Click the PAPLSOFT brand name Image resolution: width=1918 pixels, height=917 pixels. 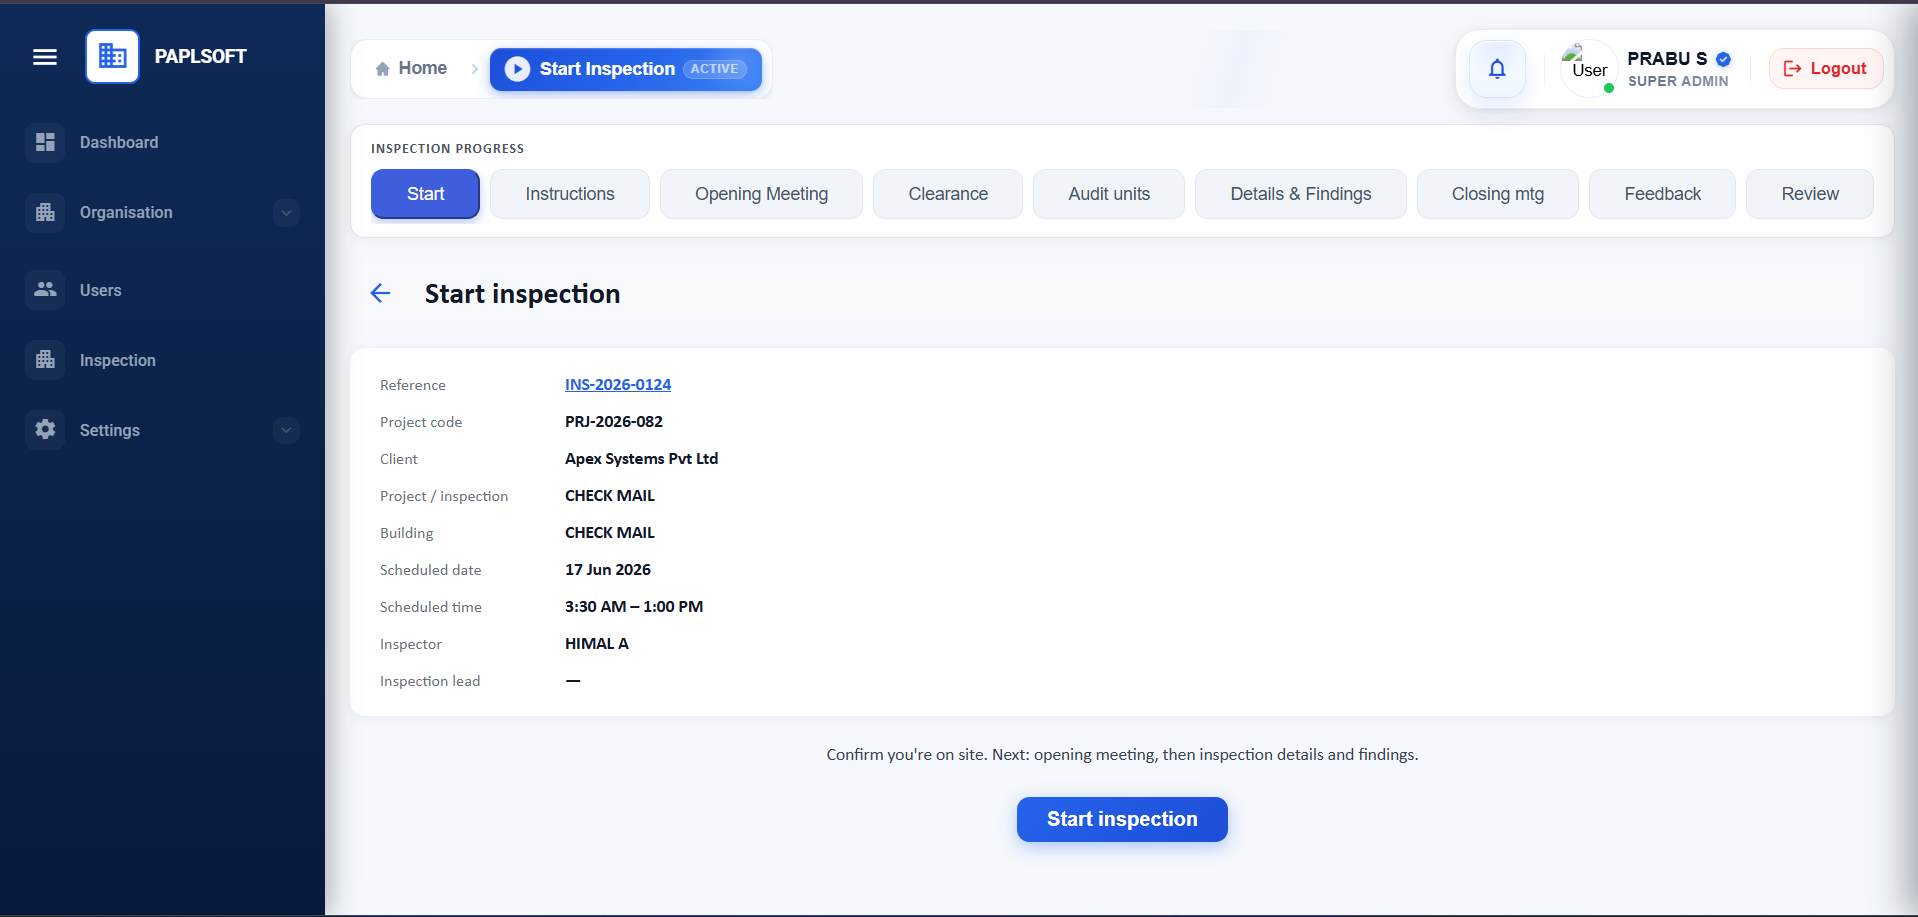click(200, 57)
